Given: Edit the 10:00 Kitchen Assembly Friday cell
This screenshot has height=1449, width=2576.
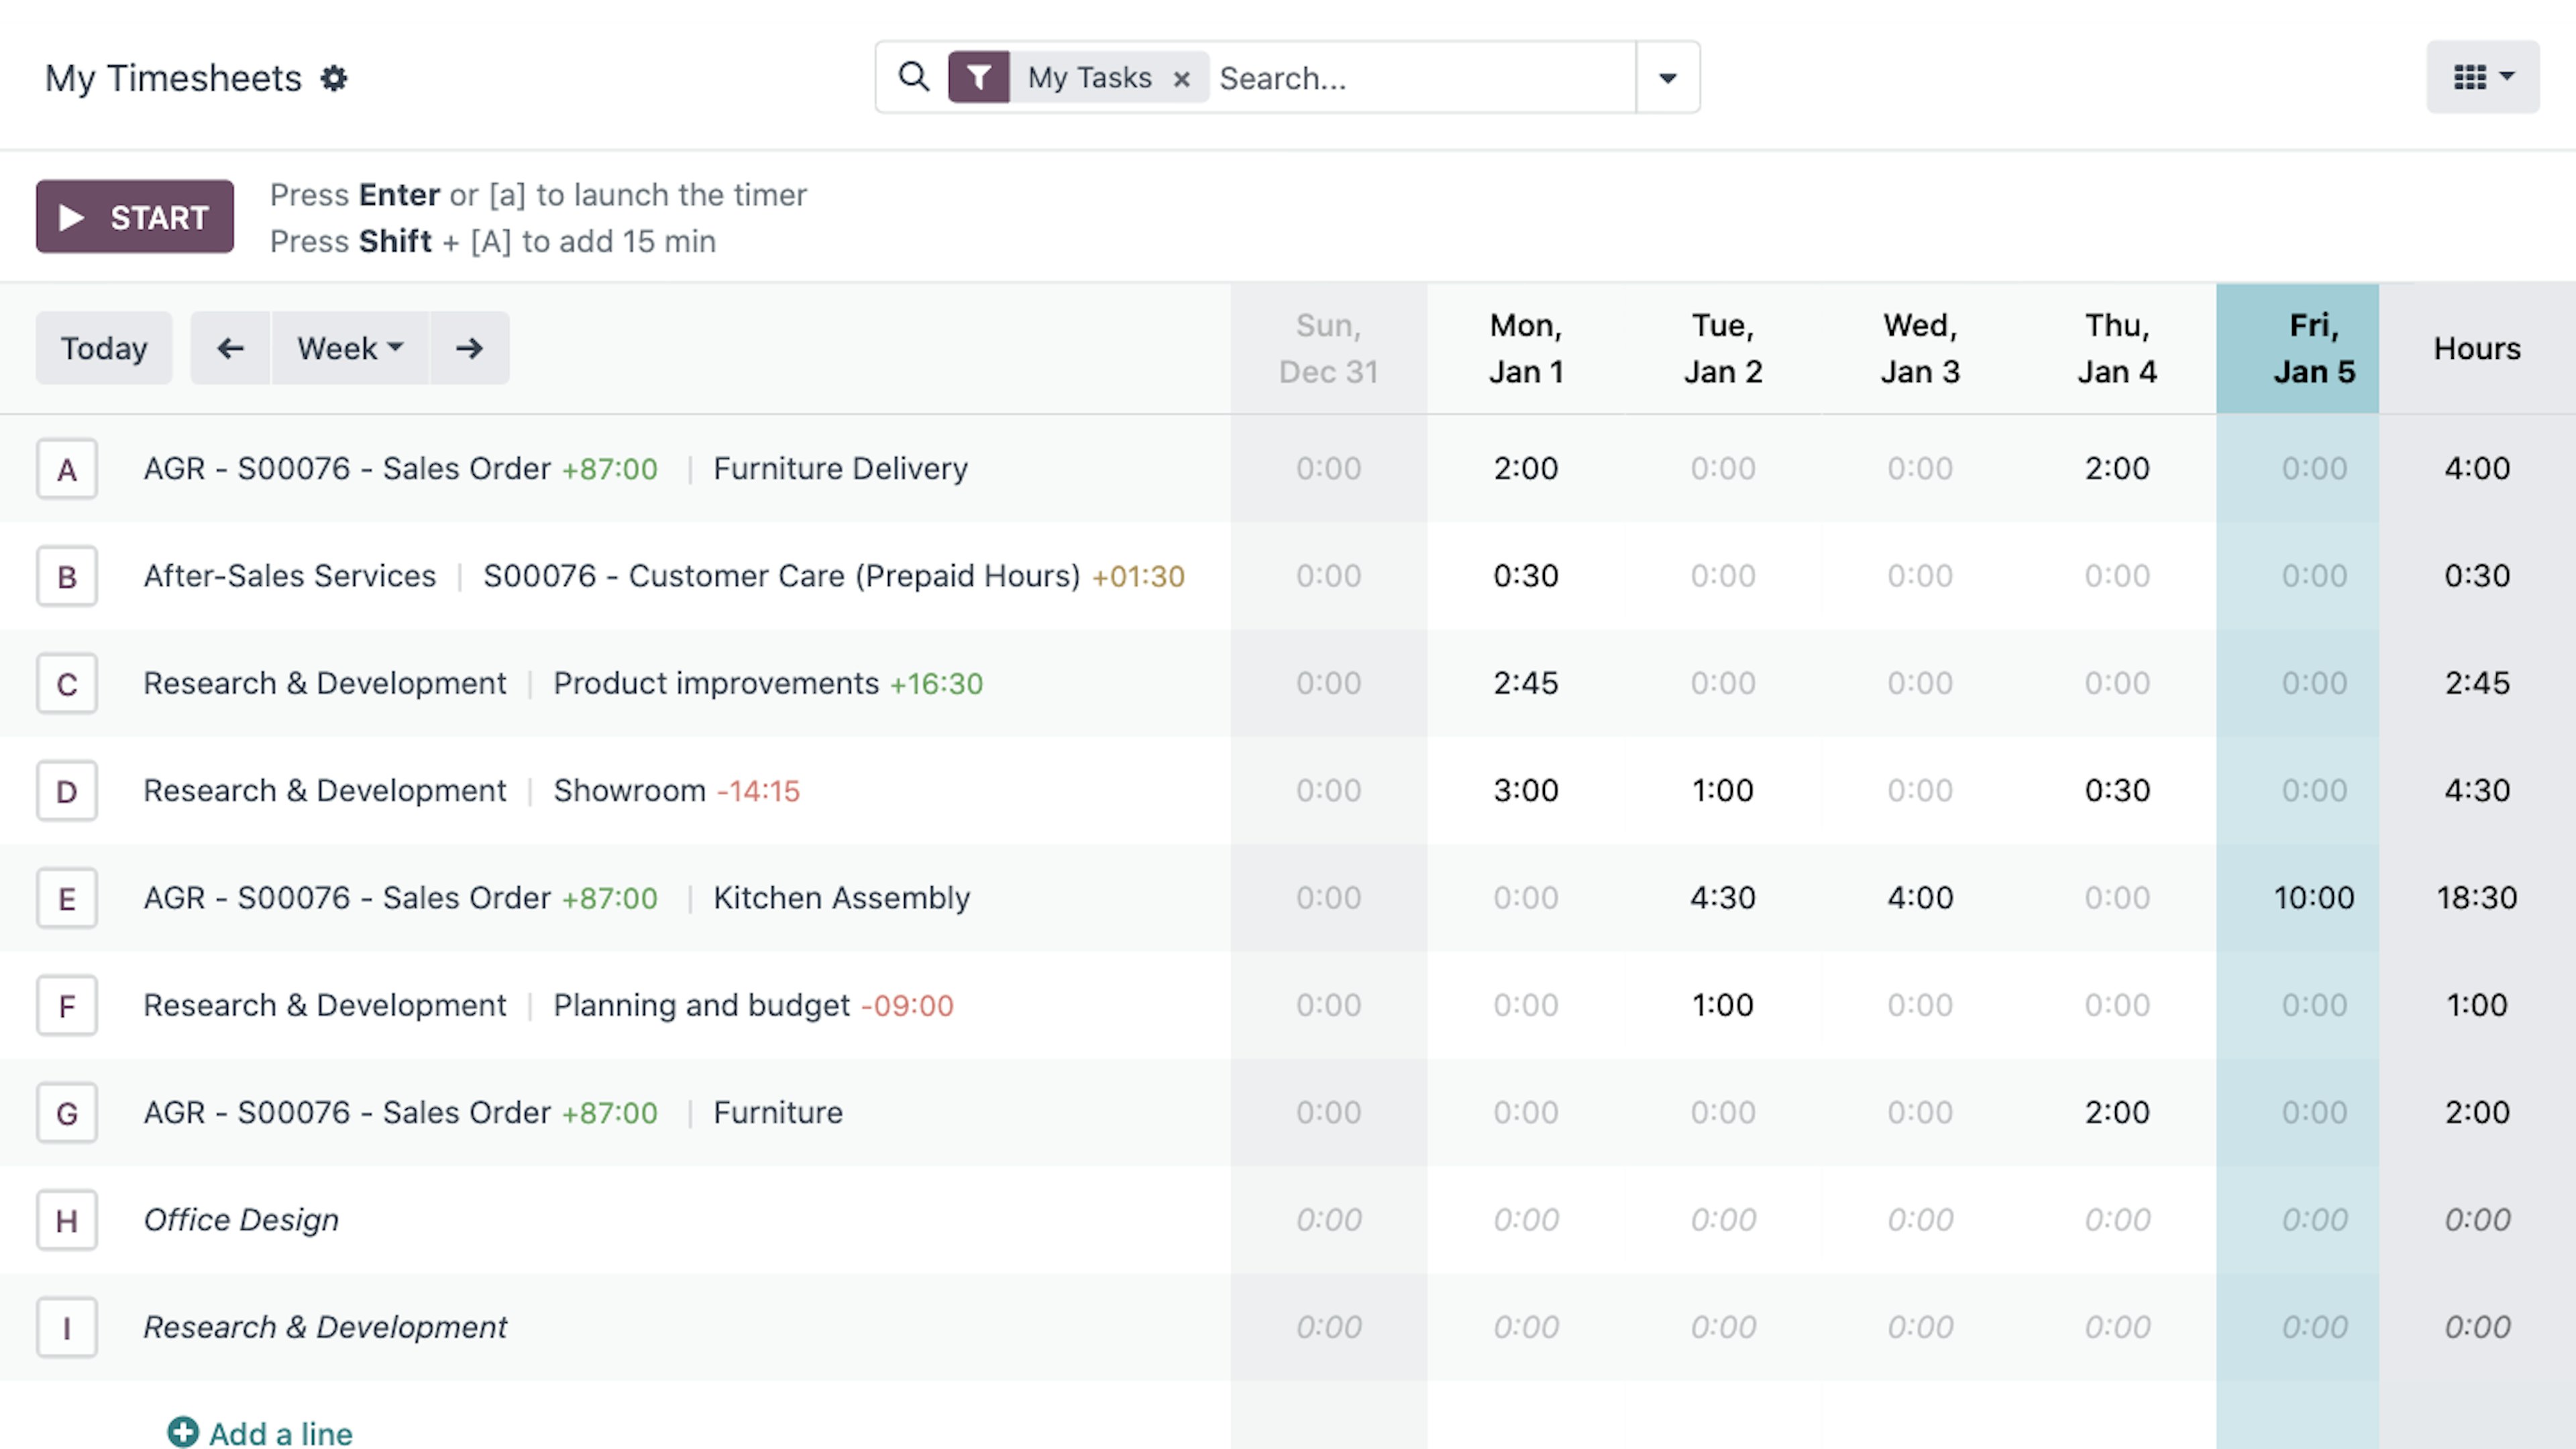Looking at the screenshot, I should click(x=2314, y=898).
